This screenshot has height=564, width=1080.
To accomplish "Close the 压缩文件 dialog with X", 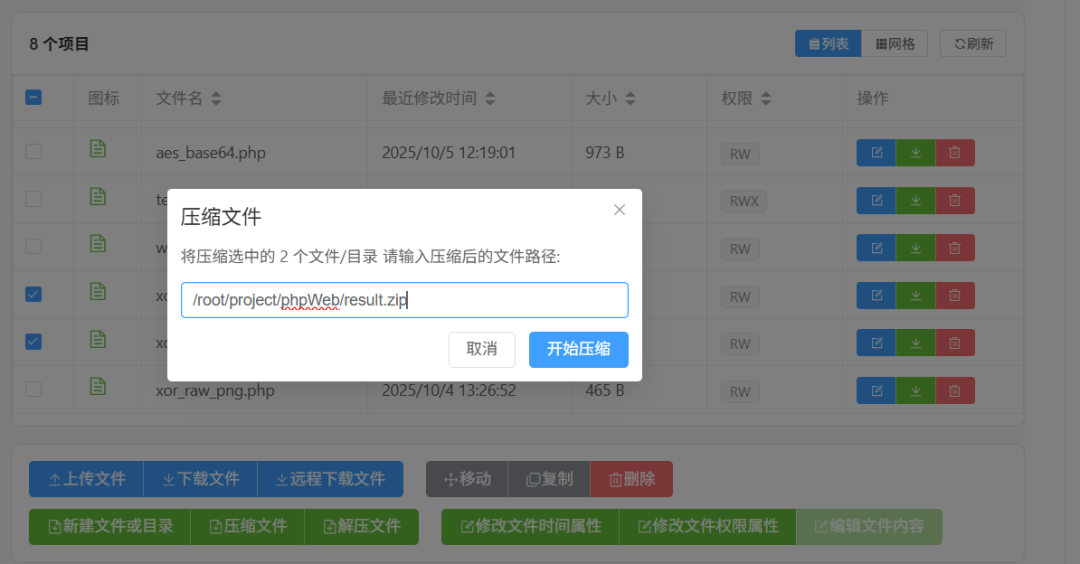I will pyautogui.click(x=619, y=210).
